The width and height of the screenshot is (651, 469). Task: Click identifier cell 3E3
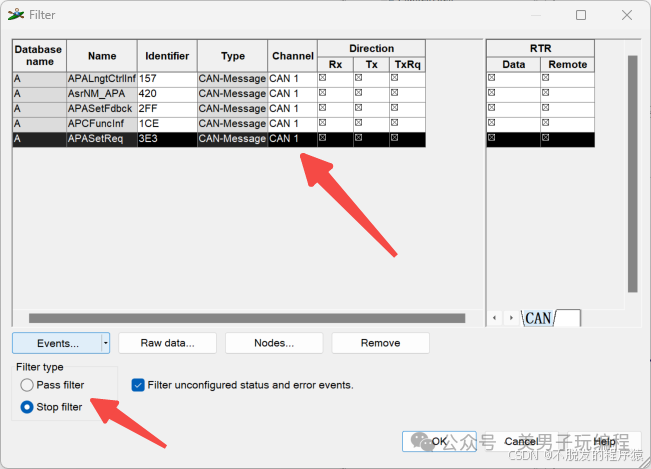167,139
